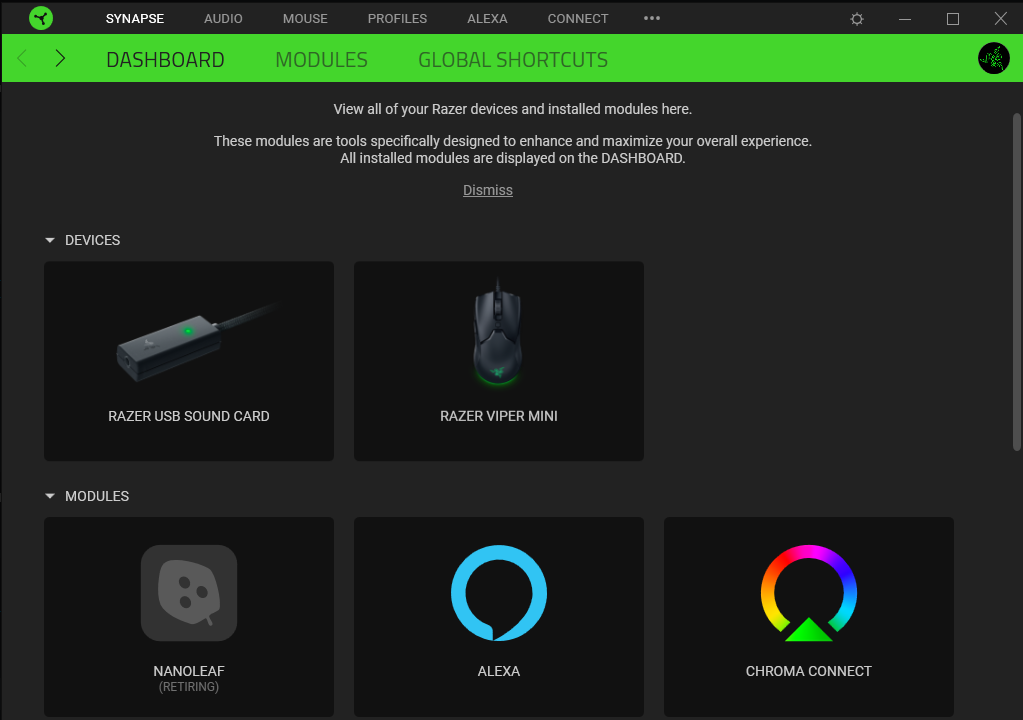Open the Nanoleaf retiring module icon
The image size is (1023, 720).
click(x=189, y=593)
